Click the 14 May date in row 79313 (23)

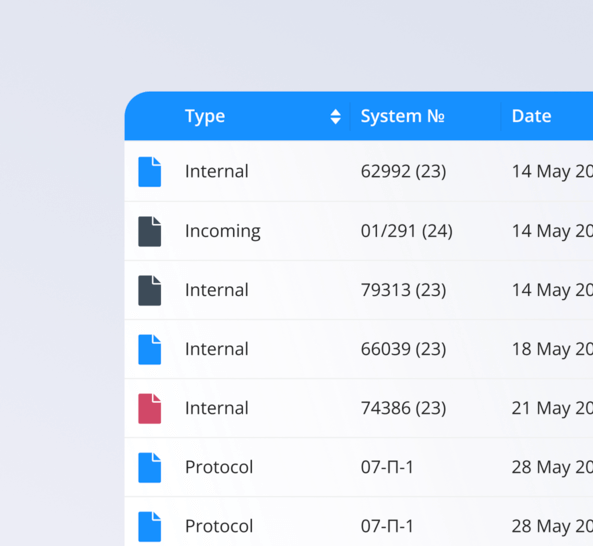tap(552, 290)
